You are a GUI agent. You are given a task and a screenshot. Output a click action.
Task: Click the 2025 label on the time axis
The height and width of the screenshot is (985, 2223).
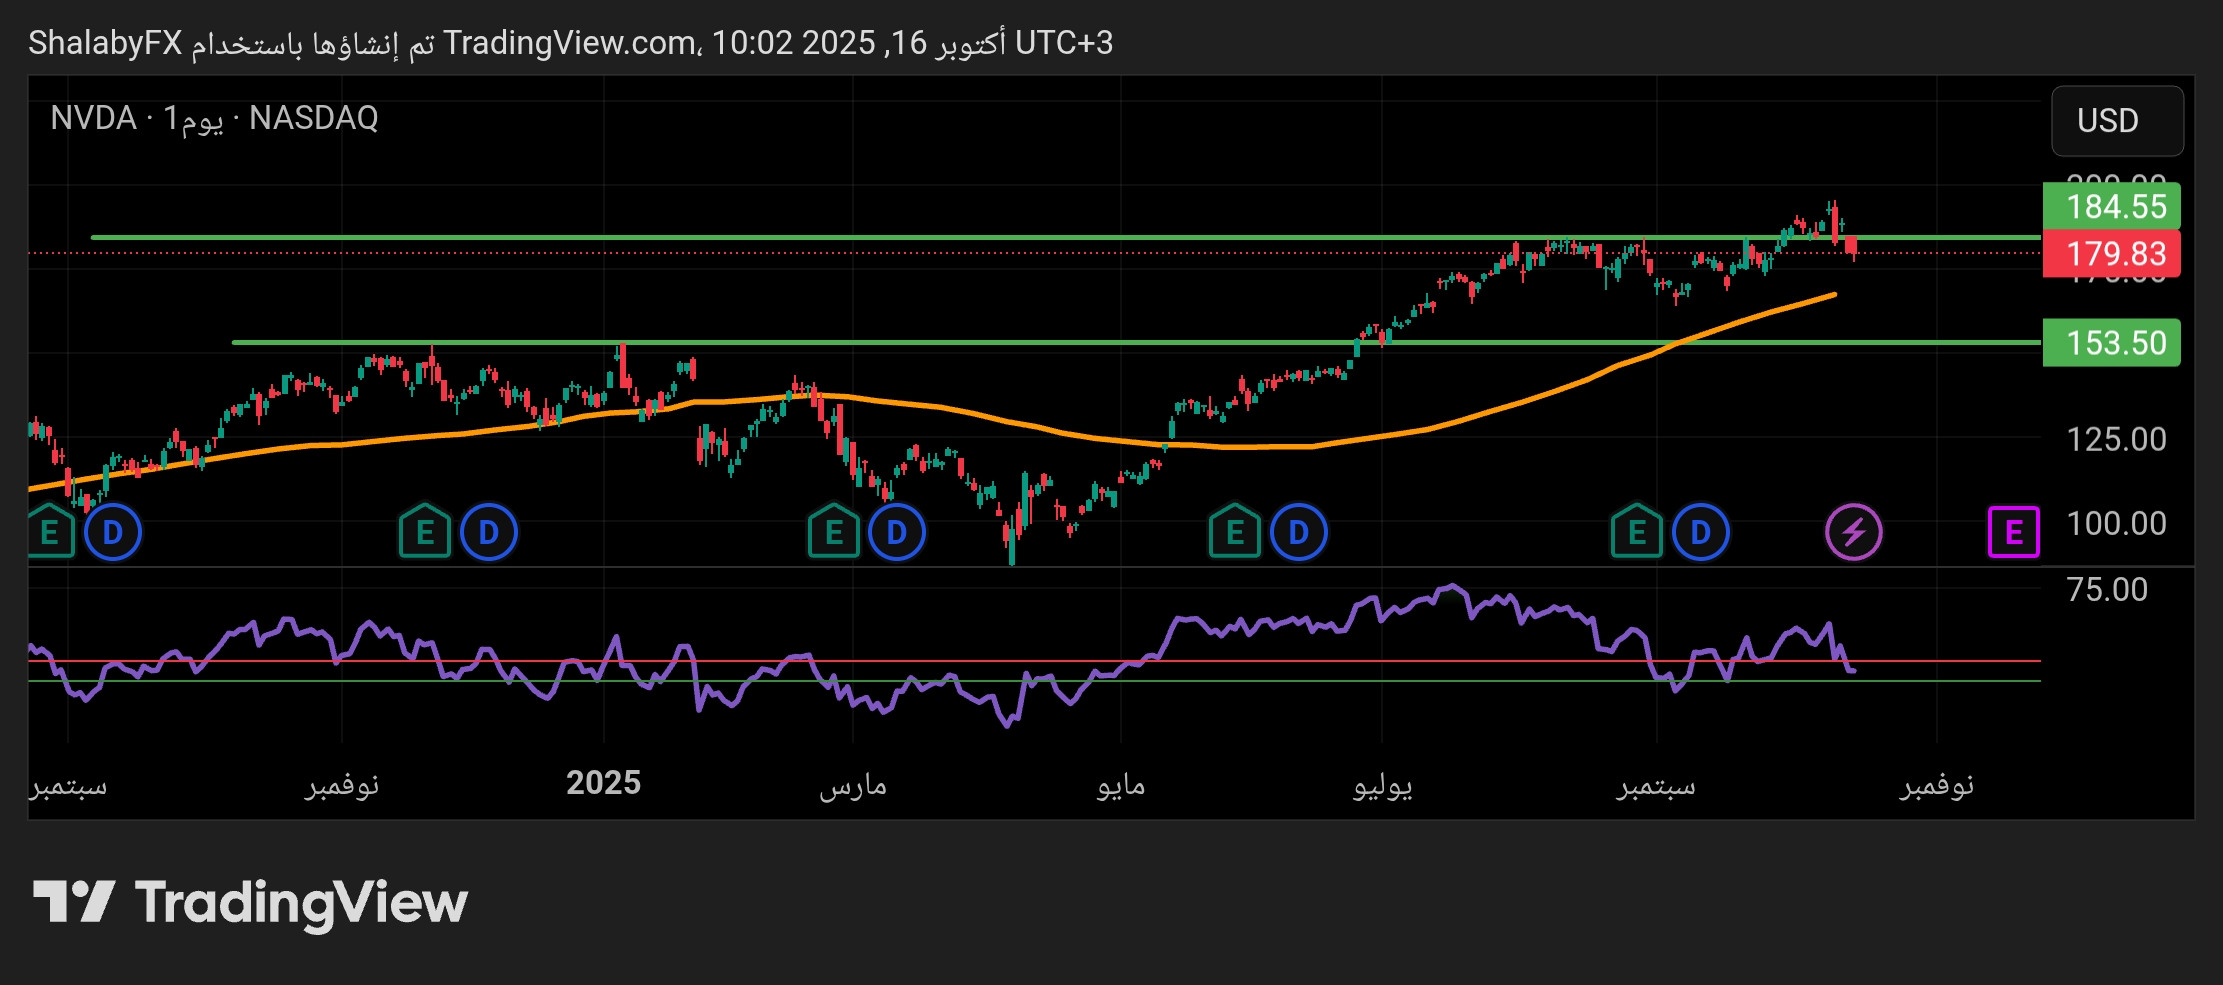(x=603, y=783)
